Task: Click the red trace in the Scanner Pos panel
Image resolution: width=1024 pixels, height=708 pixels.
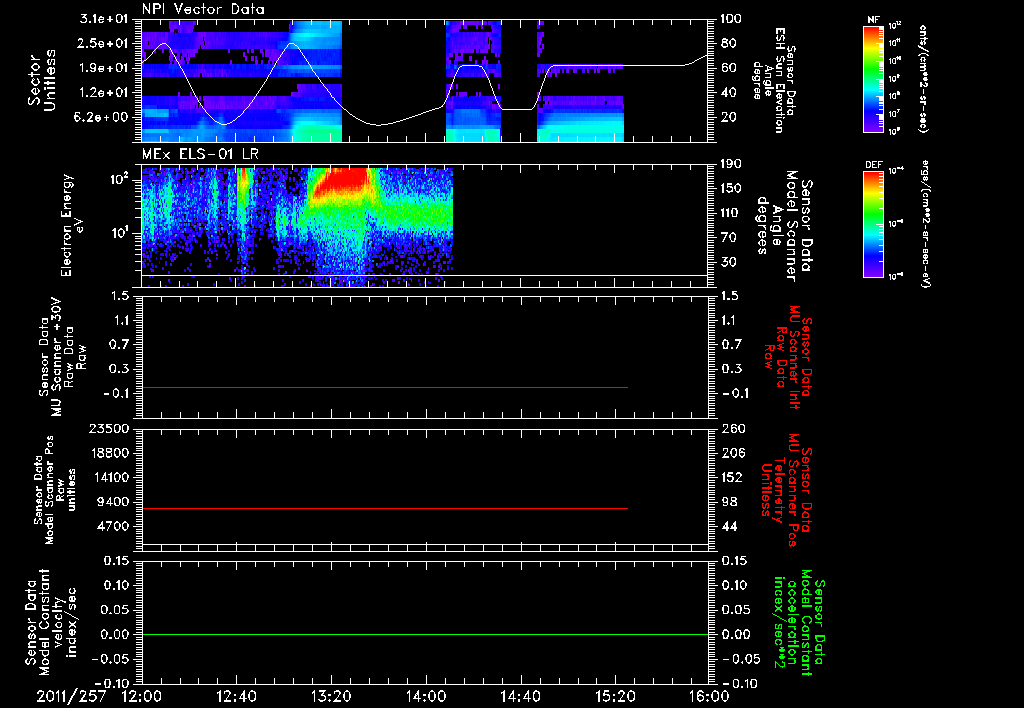Action: [385, 508]
